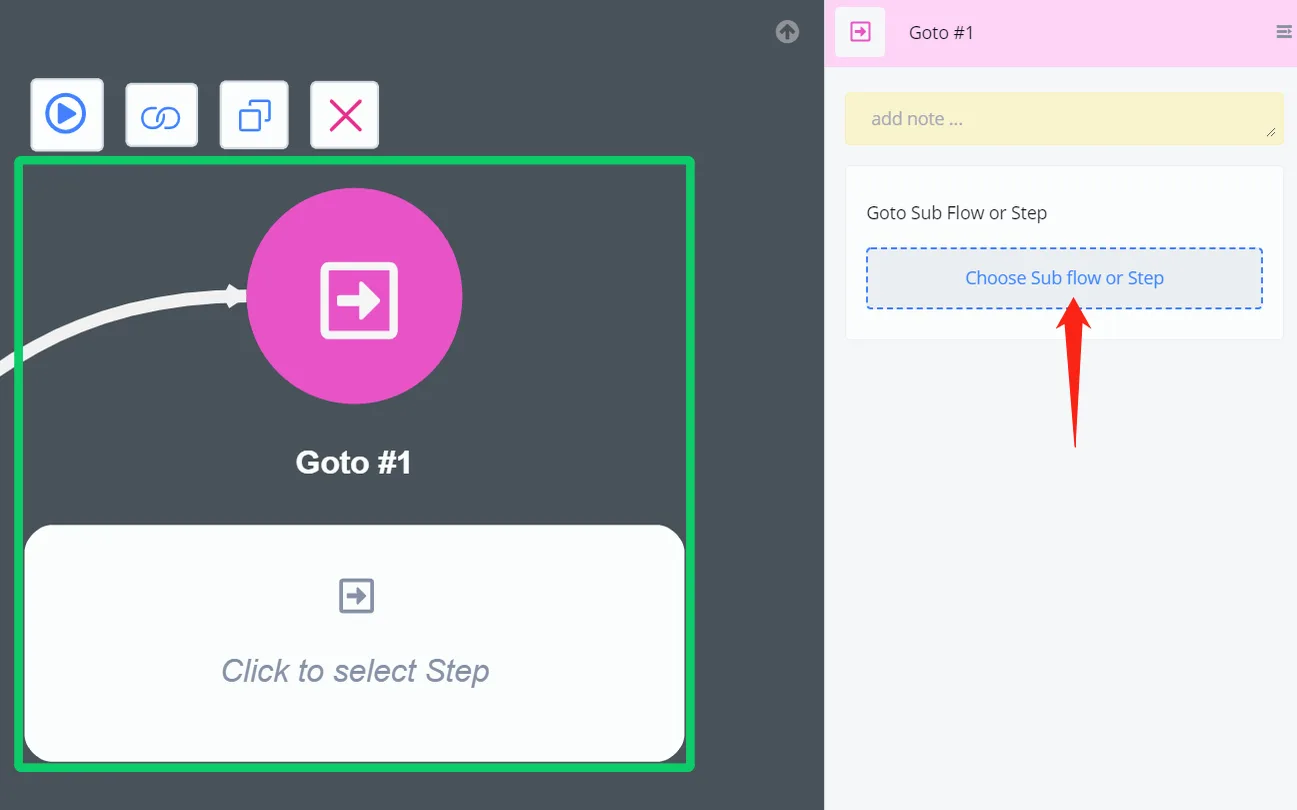Viewport: 1297px width, 810px height.
Task: Click the gray arrow icon in step card
Action: pyautogui.click(x=356, y=596)
